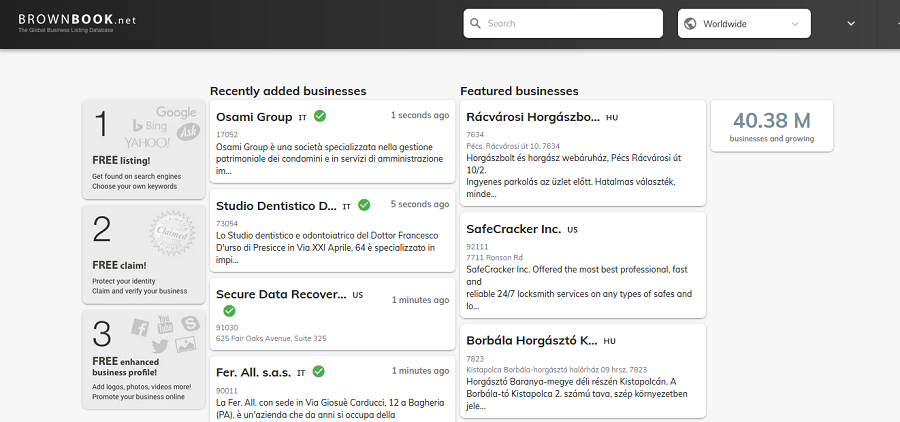Open Studio Dentistico D... listing

click(276, 206)
